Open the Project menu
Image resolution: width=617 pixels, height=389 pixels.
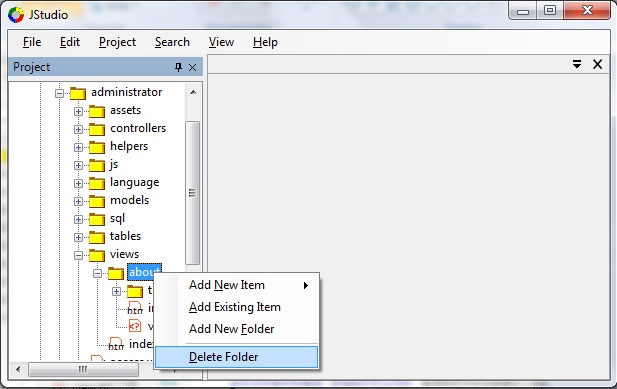[x=117, y=42]
